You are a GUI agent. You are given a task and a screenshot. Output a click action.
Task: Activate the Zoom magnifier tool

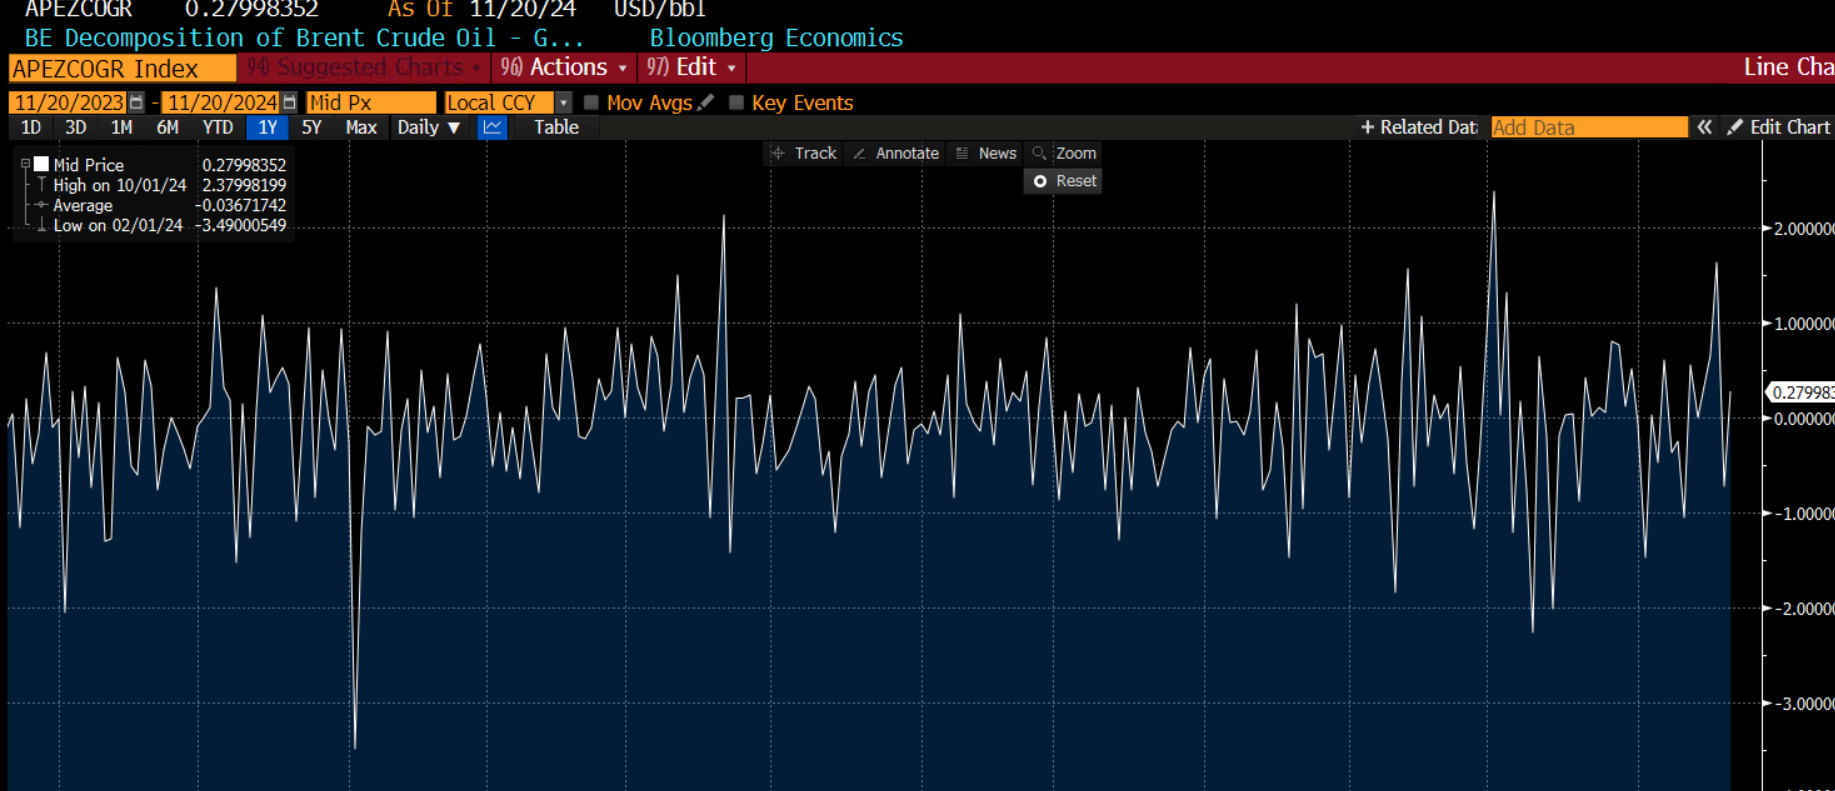click(1065, 153)
